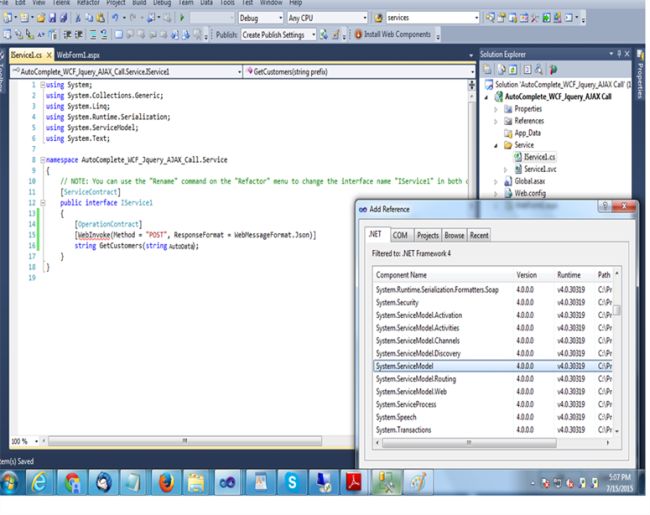Click the Component Name column header

(x=402, y=274)
